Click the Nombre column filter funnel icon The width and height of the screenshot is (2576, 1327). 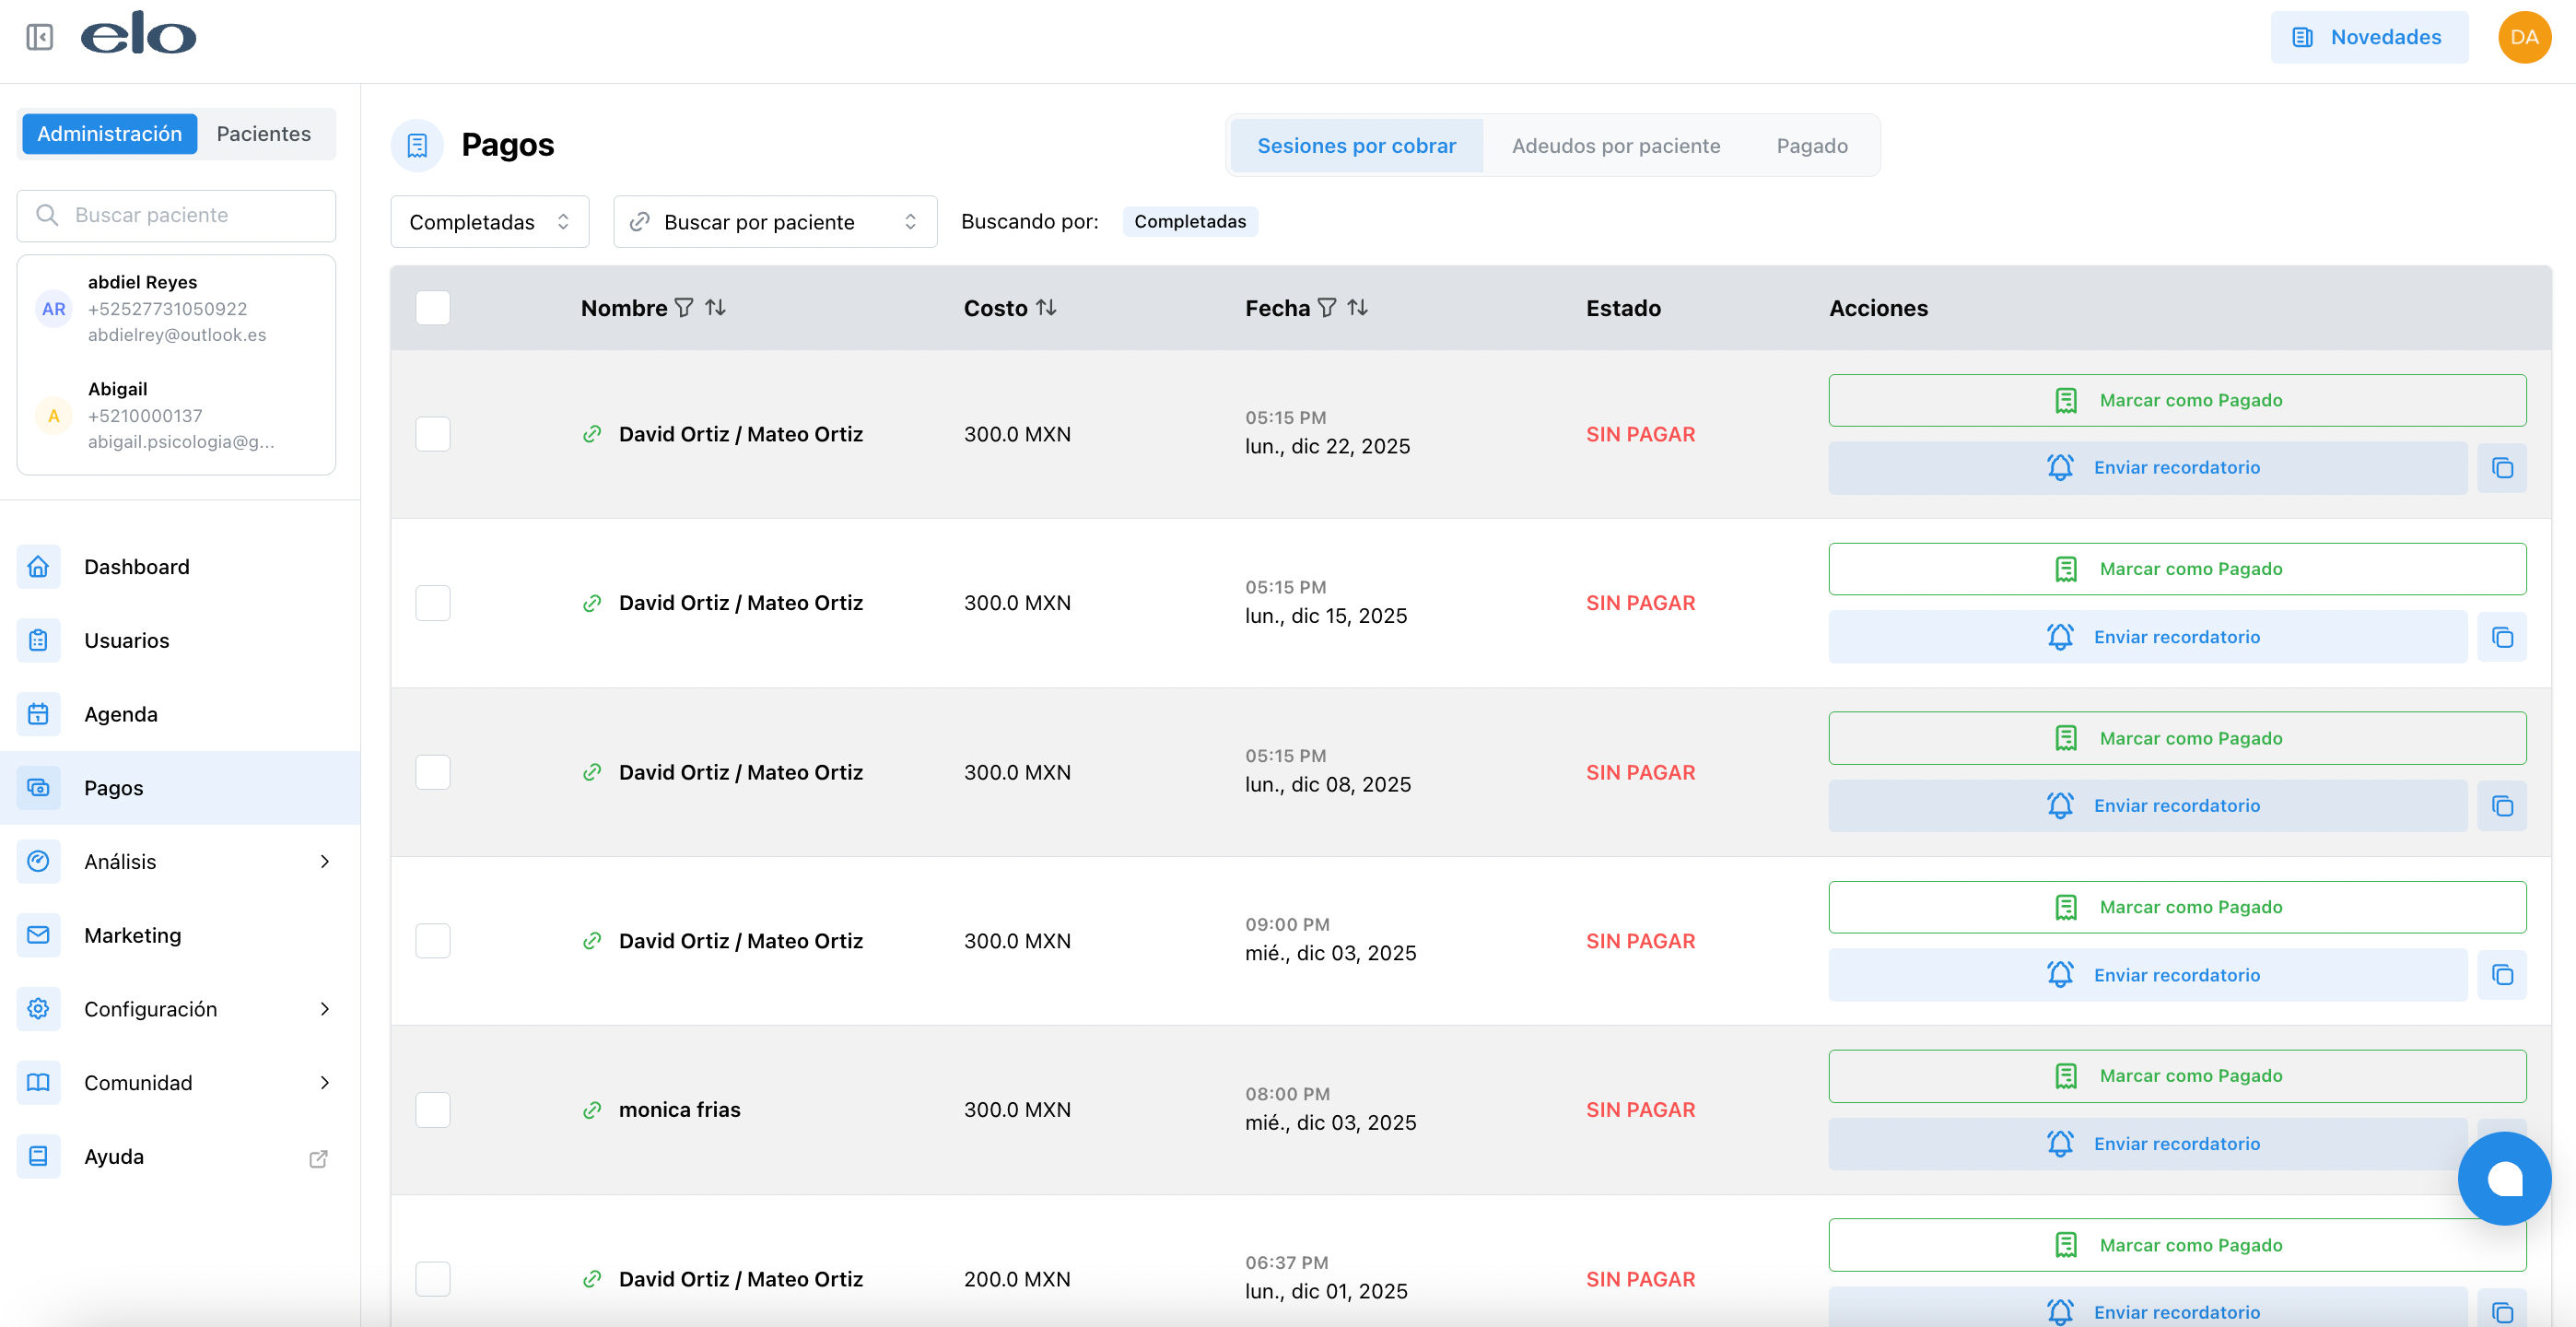pos(684,308)
